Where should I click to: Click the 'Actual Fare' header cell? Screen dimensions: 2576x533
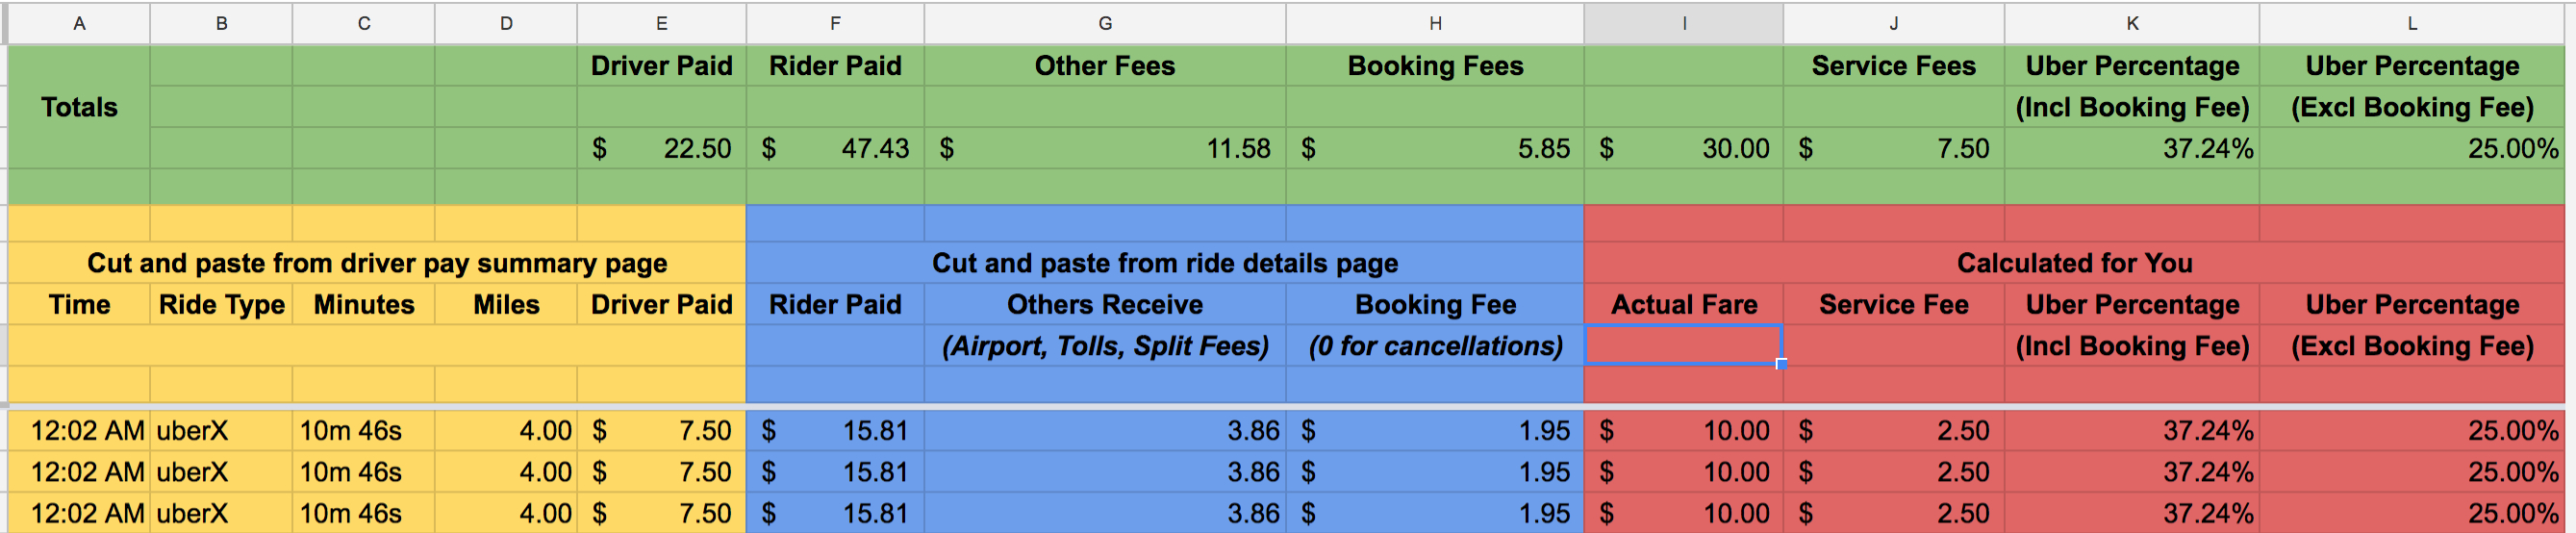pyautogui.click(x=1683, y=305)
